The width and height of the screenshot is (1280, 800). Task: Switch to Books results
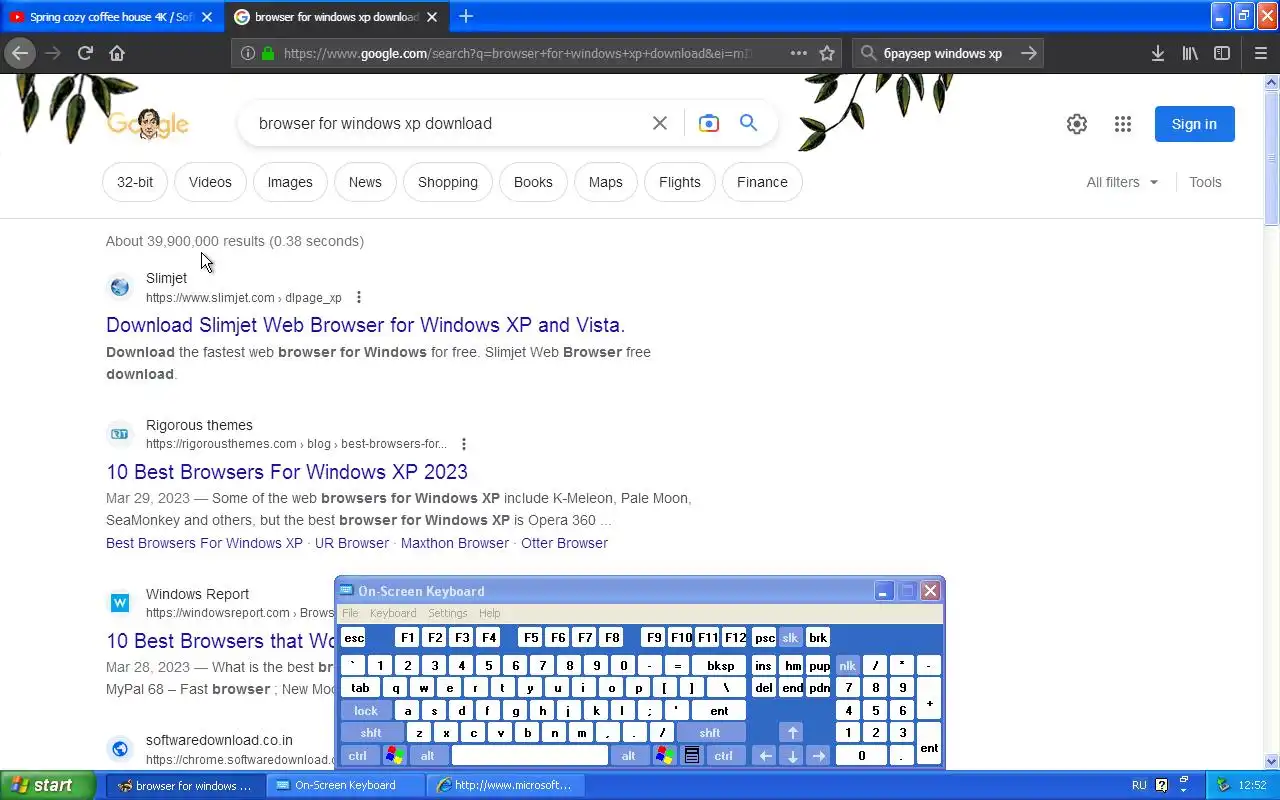point(533,182)
